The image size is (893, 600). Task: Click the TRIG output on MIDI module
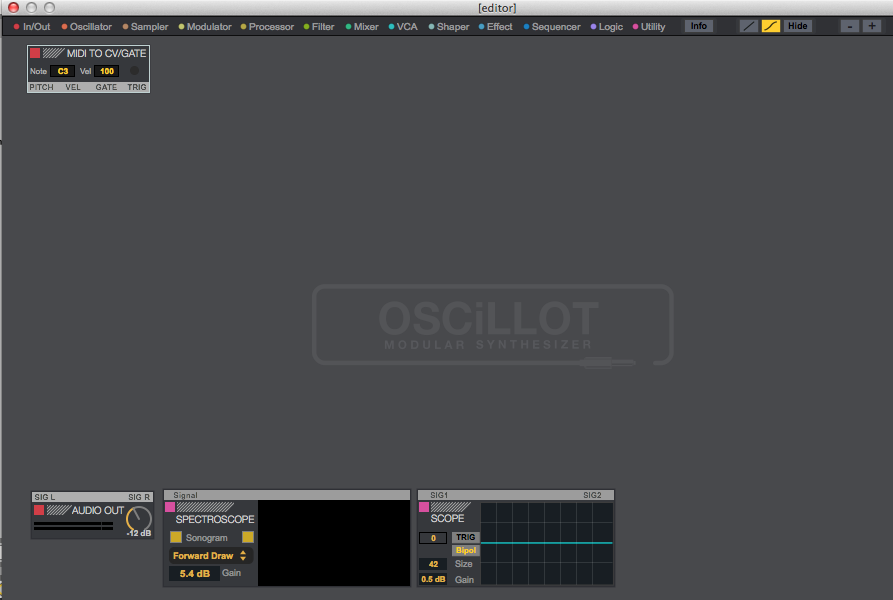(x=137, y=87)
